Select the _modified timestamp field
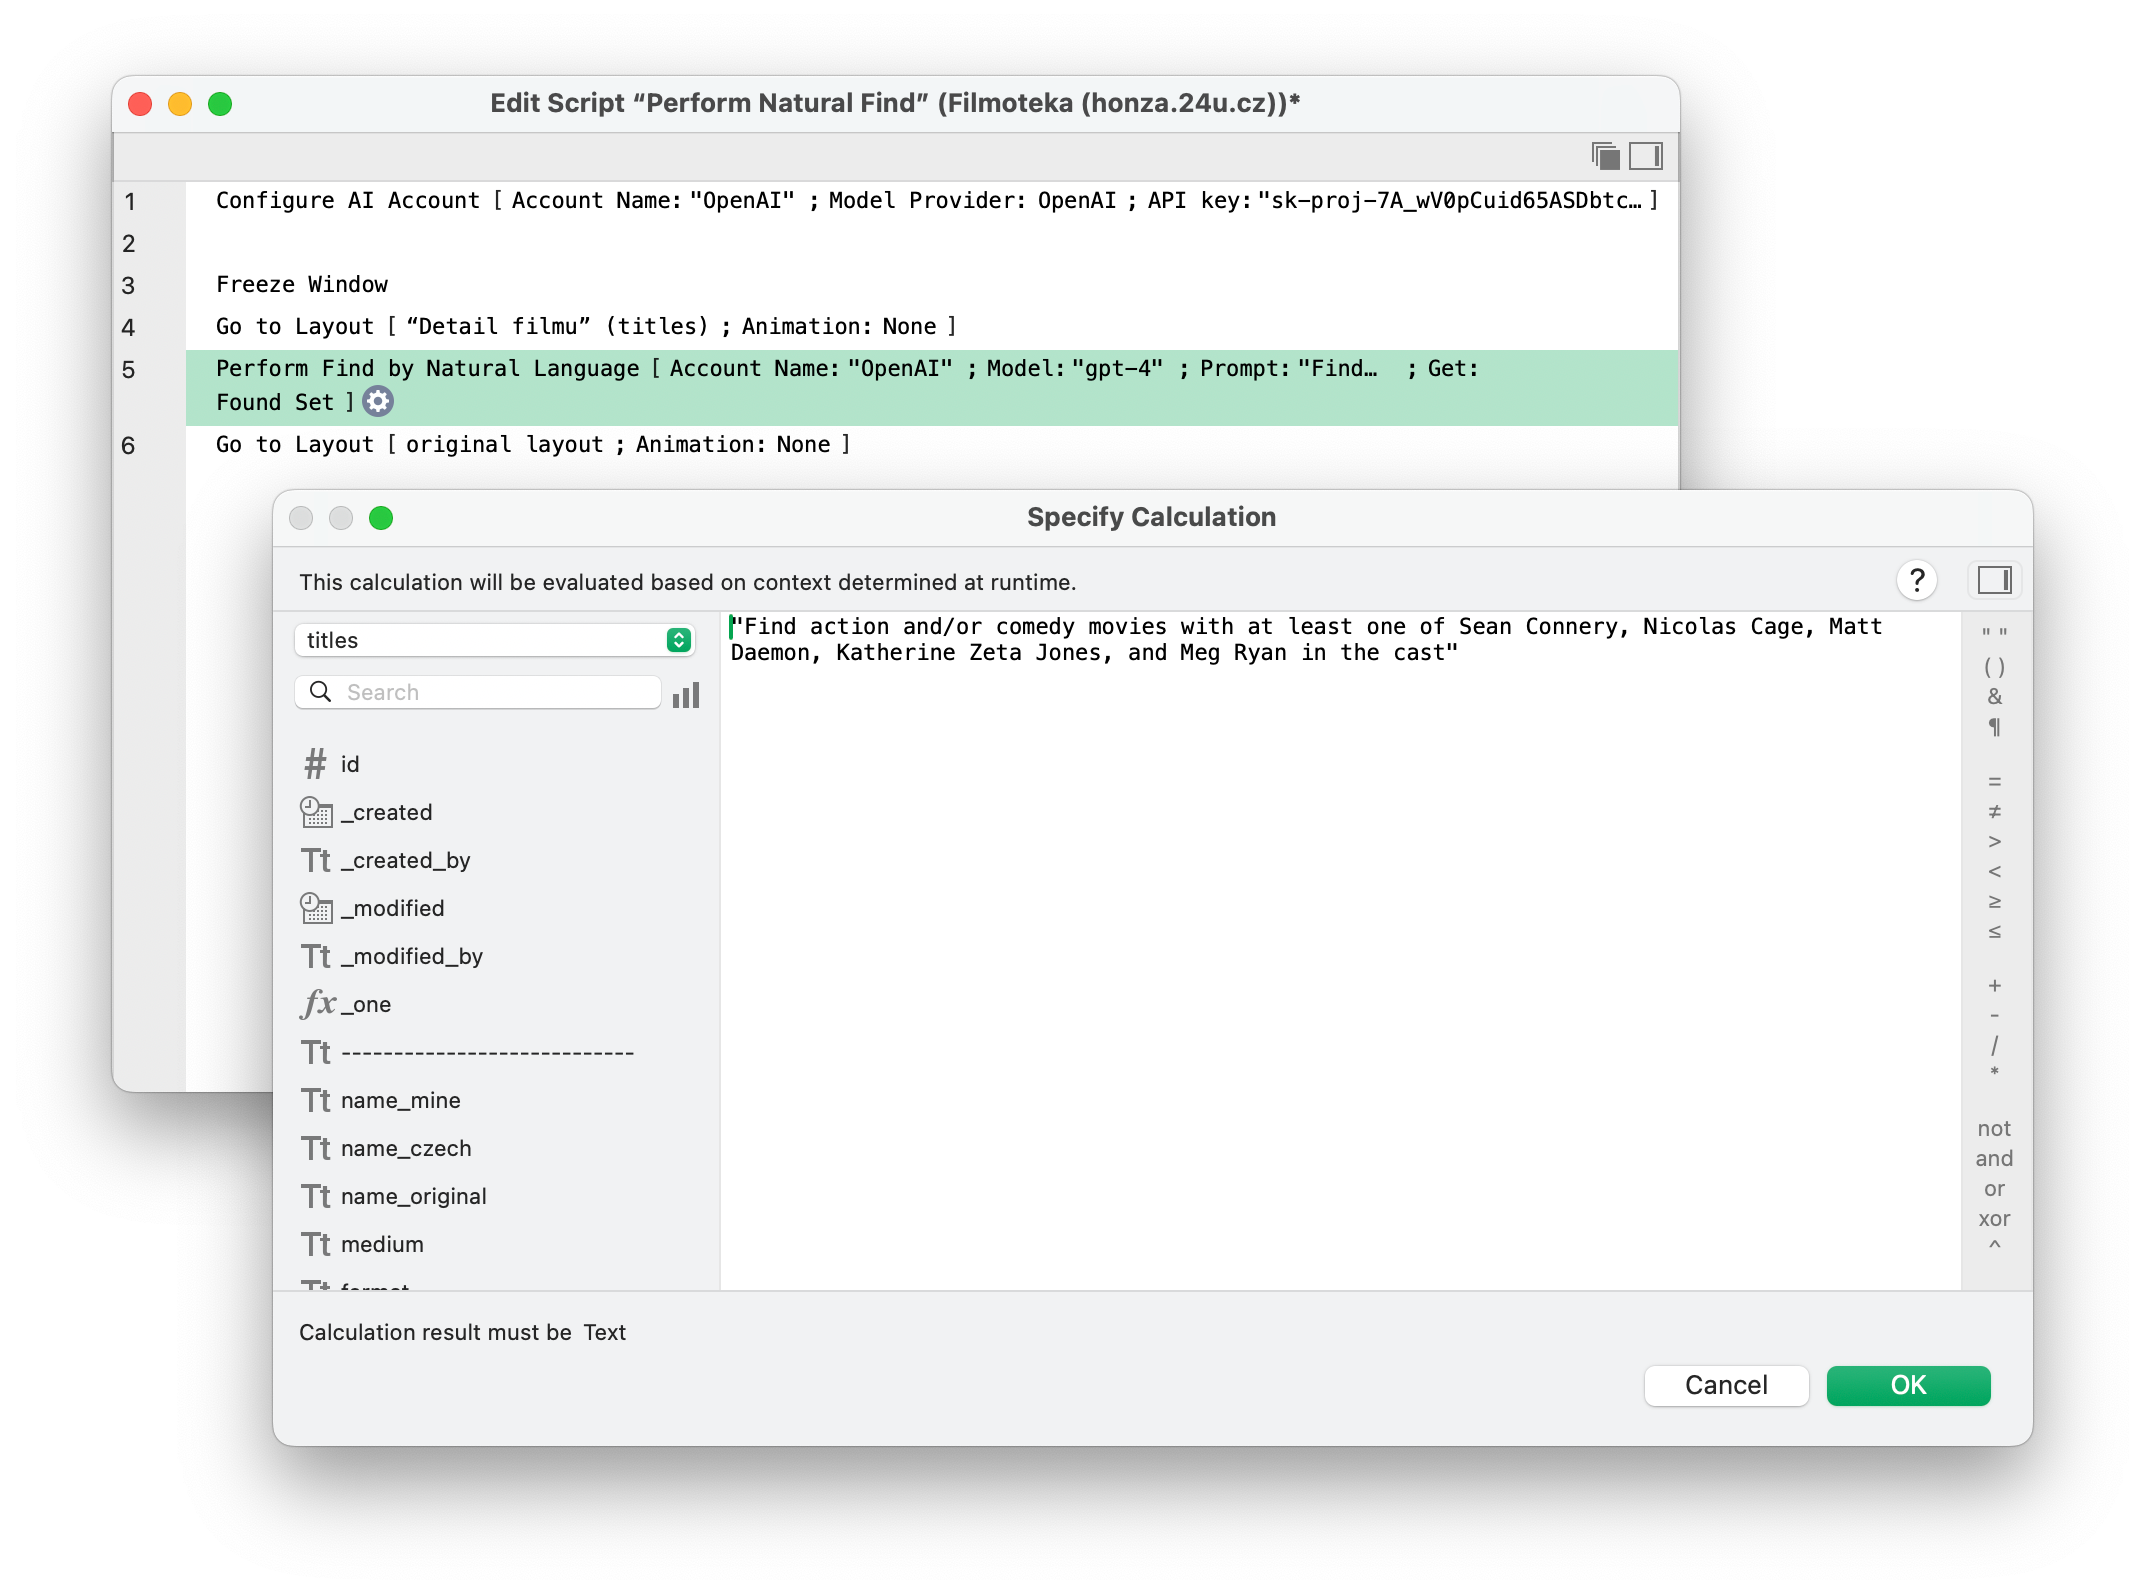Screen dimensions: 2129x1580 point(497,908)
